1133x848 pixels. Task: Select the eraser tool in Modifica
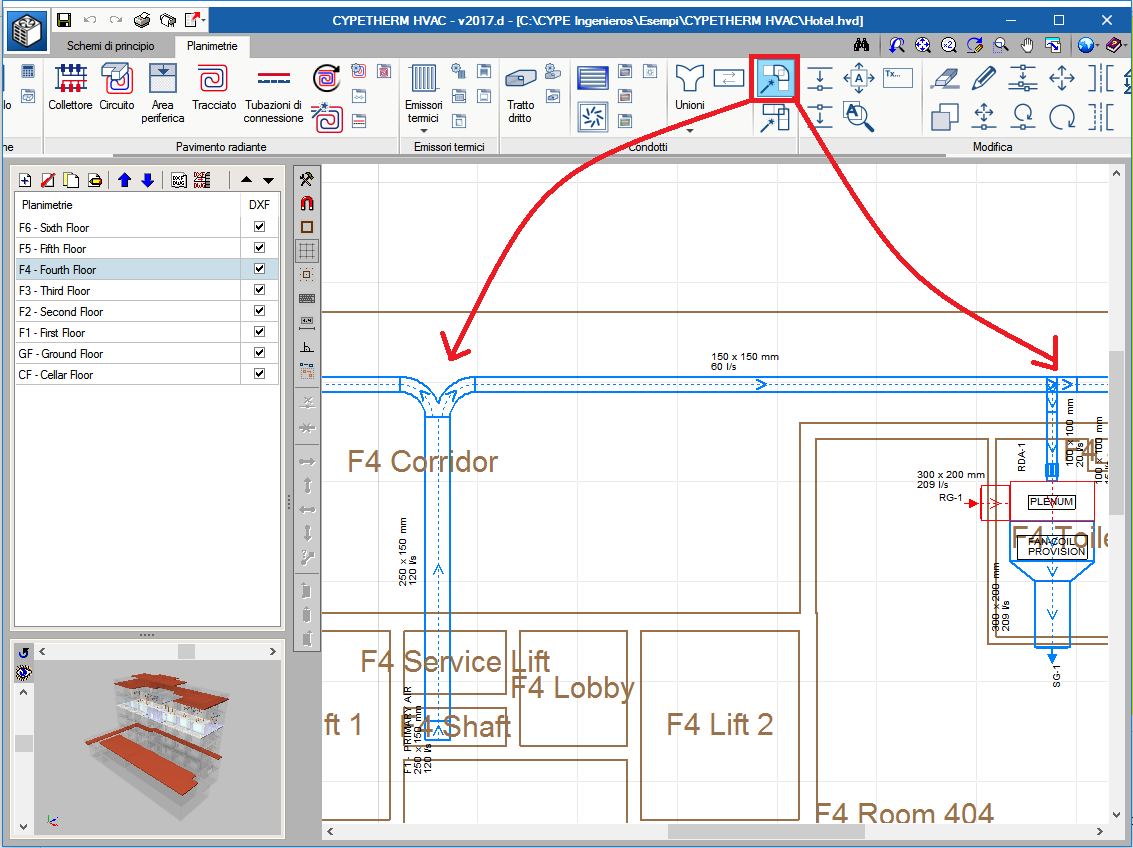coord(944,78)
